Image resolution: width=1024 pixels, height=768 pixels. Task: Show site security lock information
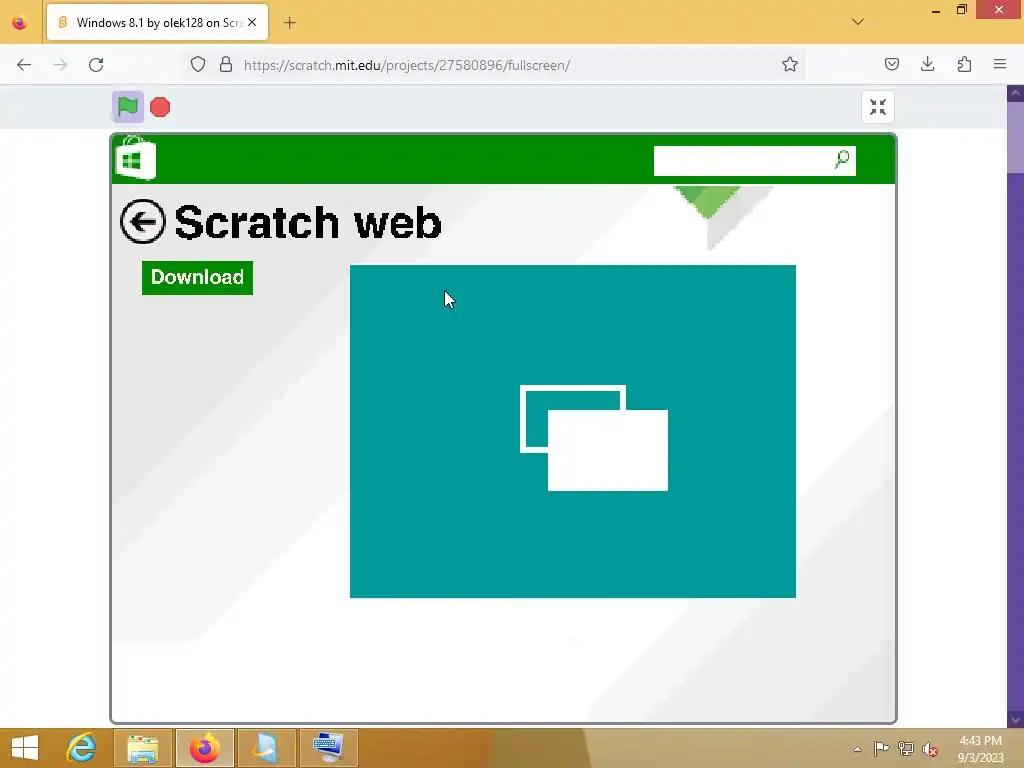point(226,65)
